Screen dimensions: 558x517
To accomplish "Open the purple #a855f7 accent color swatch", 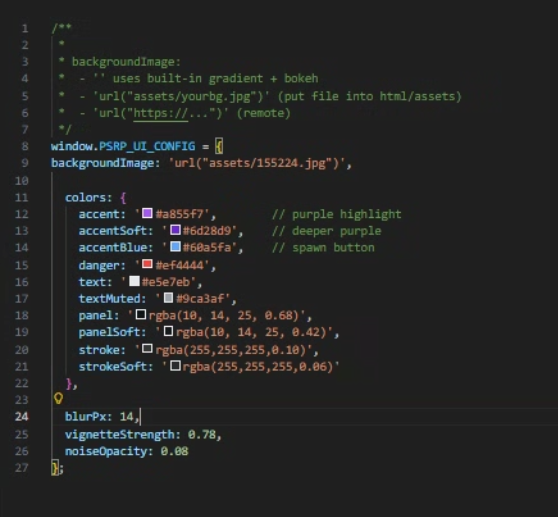I will 147,213.
